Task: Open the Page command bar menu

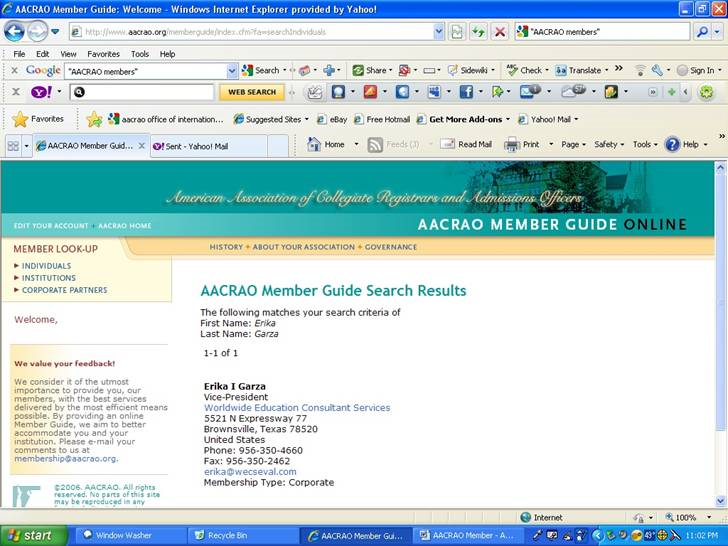Action: (573, 144)
